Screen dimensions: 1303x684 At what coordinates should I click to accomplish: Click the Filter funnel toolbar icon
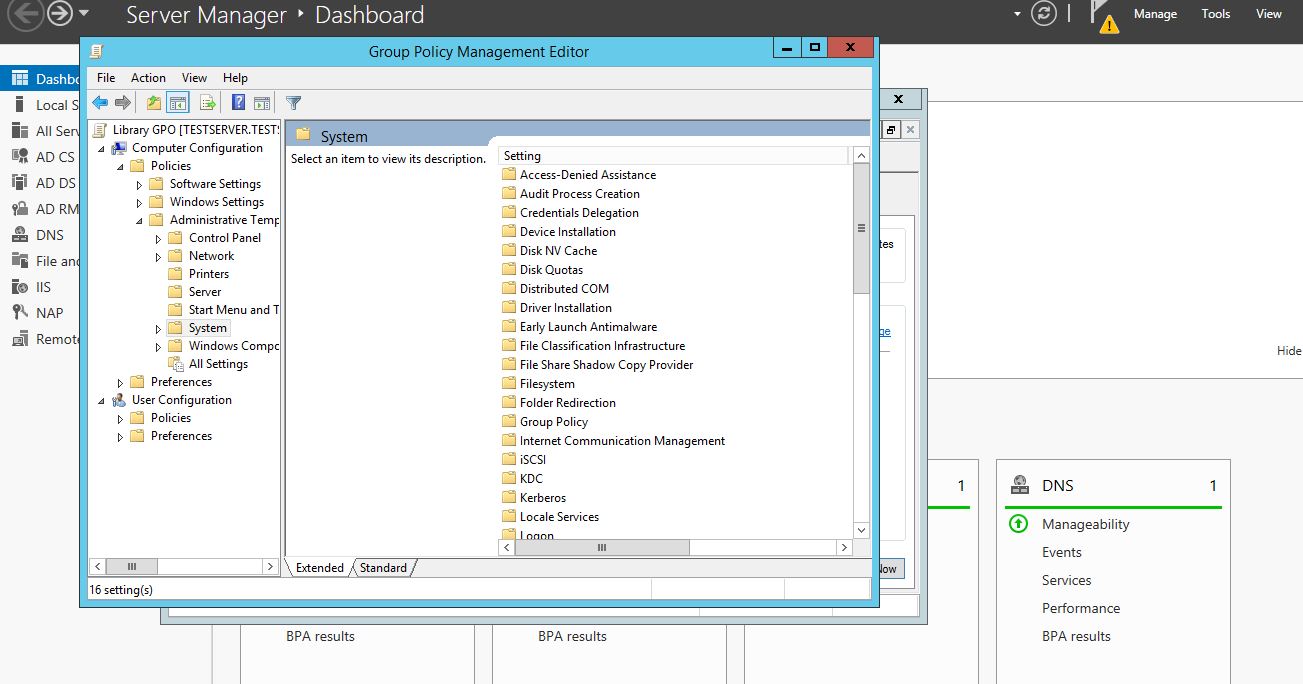tap(293, 102)
